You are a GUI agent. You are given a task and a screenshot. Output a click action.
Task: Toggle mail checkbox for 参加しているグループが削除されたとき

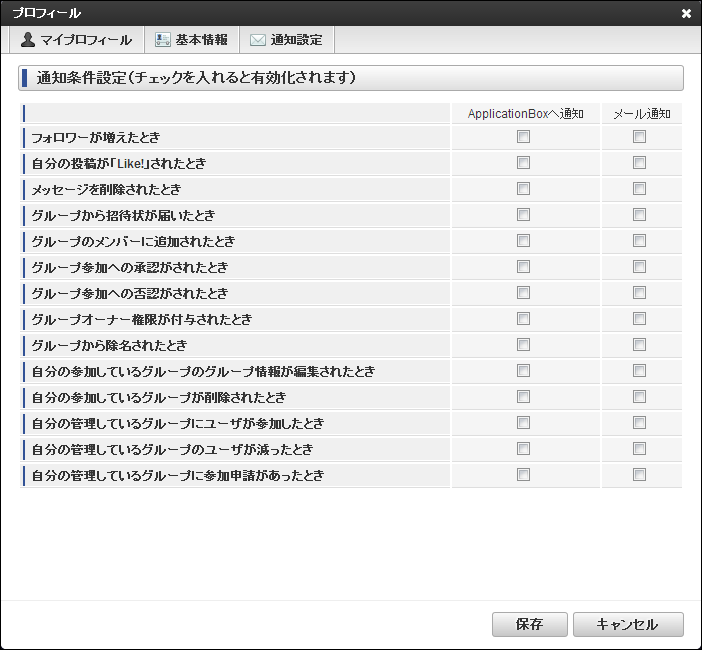(639, 396)
